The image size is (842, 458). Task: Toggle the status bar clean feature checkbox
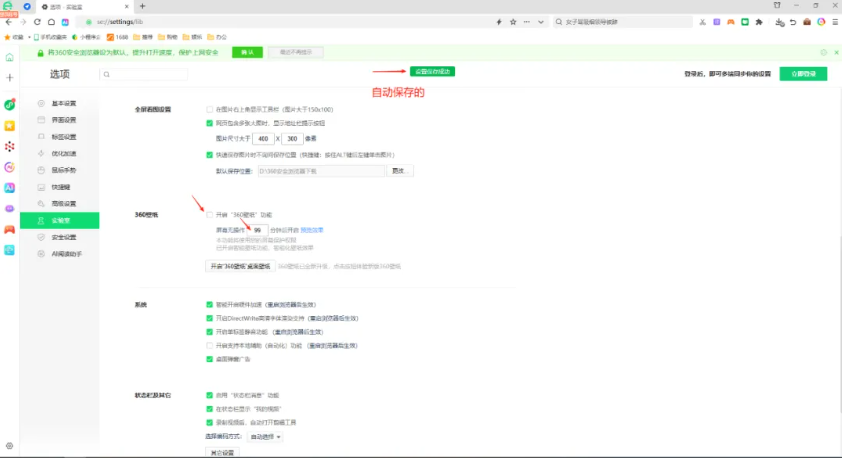click(x=209, y=395)
